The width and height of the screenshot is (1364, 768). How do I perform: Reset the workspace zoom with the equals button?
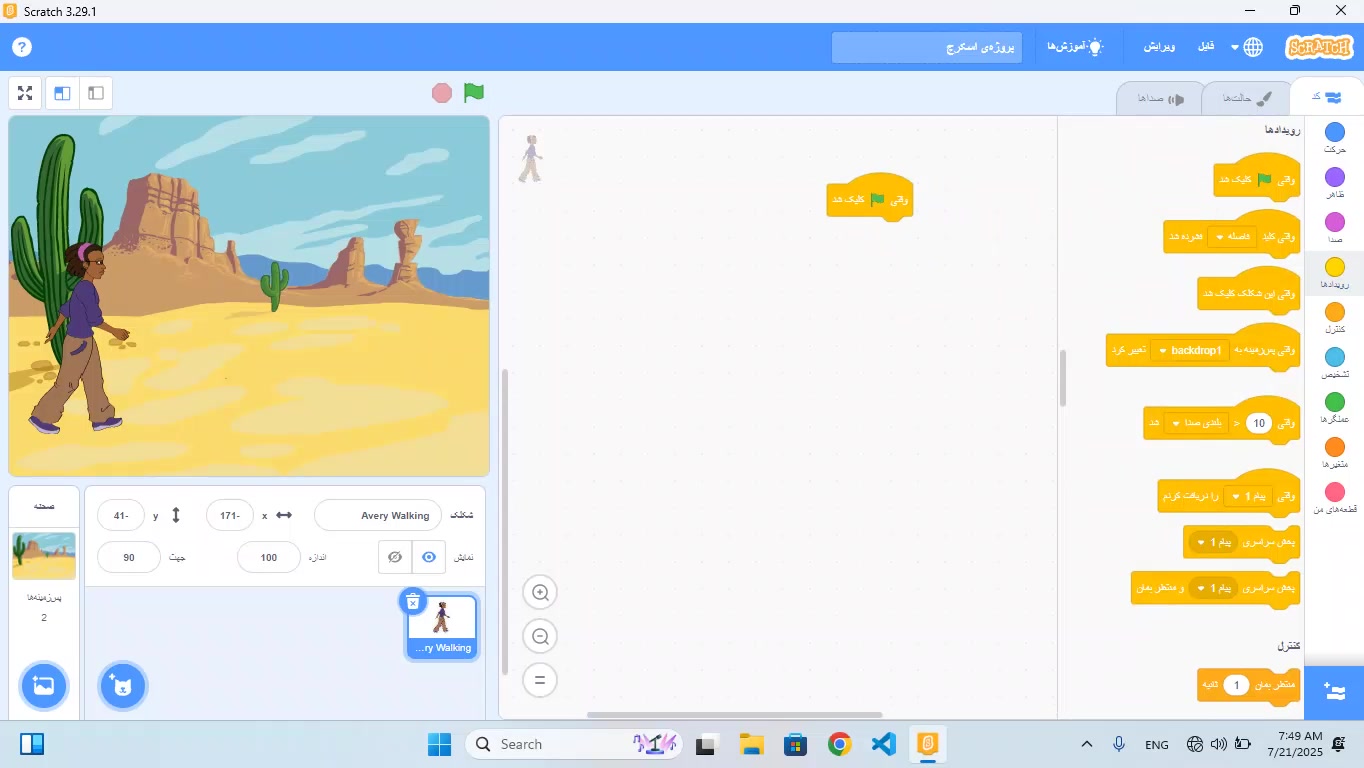[x=540, y=680]
